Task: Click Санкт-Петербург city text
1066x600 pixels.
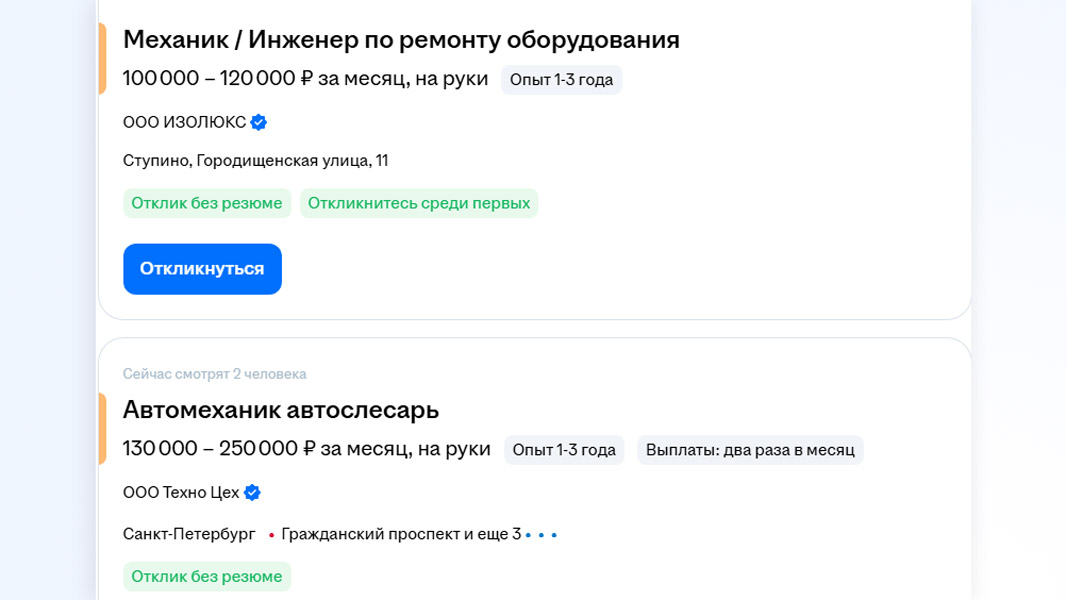Action: 189,534
